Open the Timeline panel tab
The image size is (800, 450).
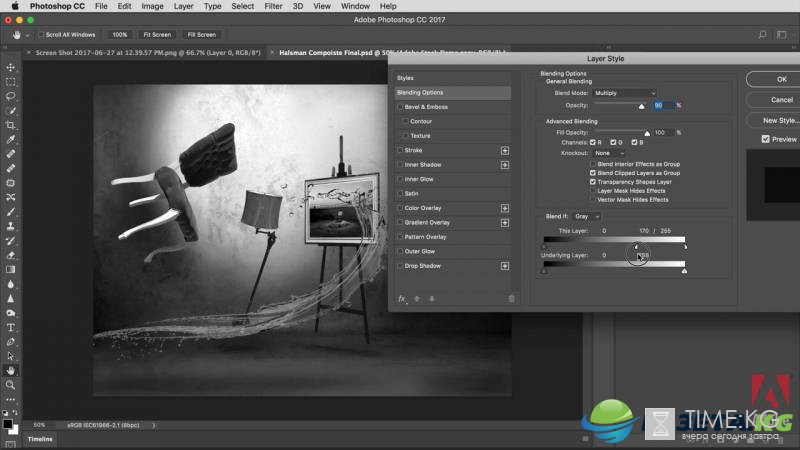click(40, 439)
